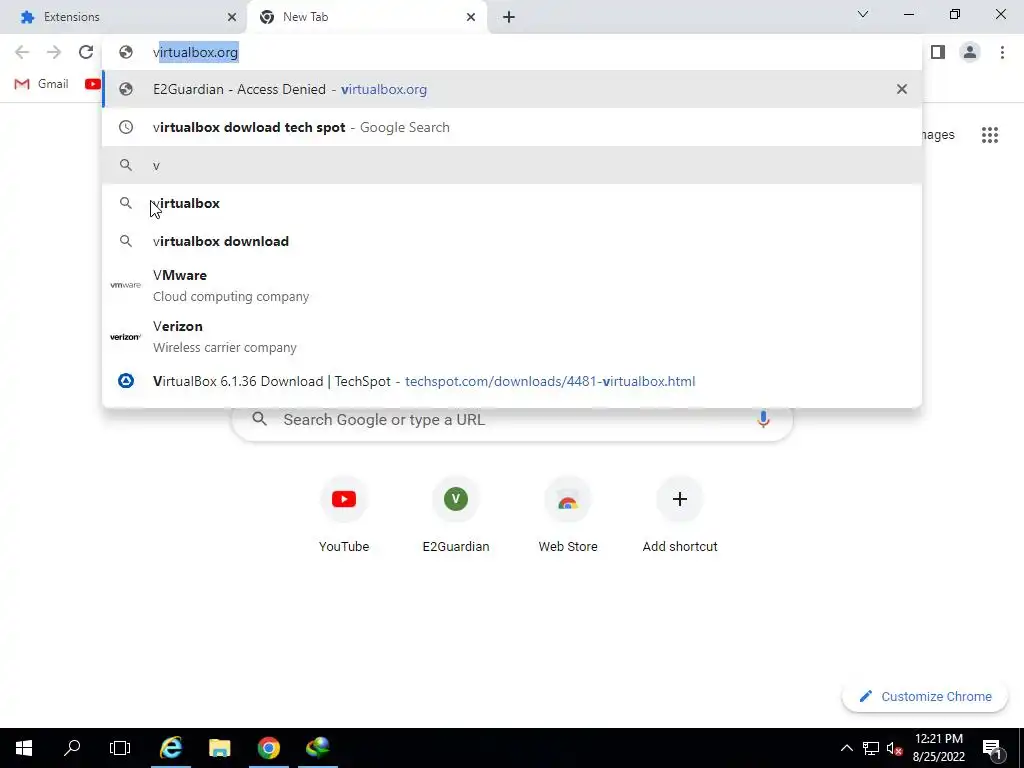Image resolution: width=1024 pixels, height=768 pixels.
Task: Close the New Tab tab
Action: [x=471, y=17]
